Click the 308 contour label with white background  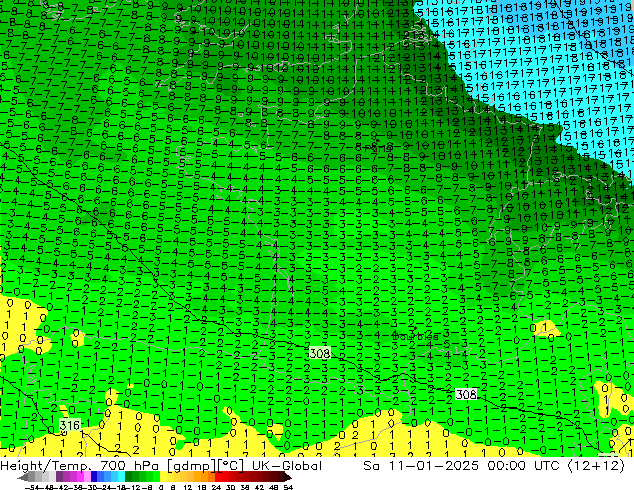click(x=466, y=394)
